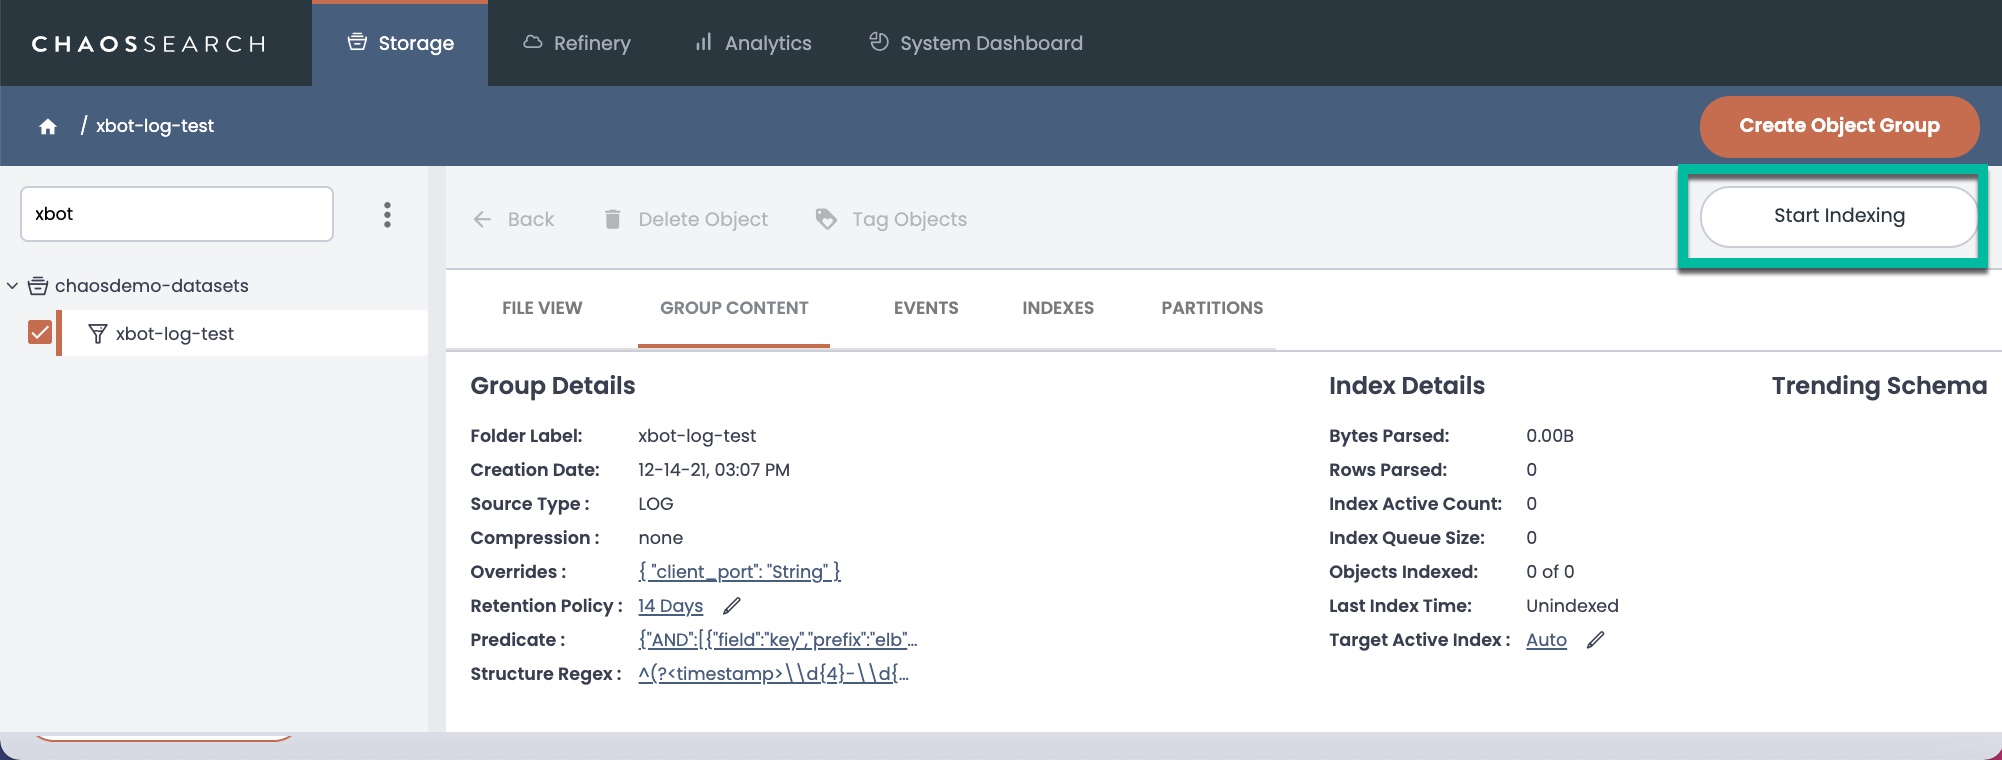Click the Back arrow icon

click(x=482, y=219)
